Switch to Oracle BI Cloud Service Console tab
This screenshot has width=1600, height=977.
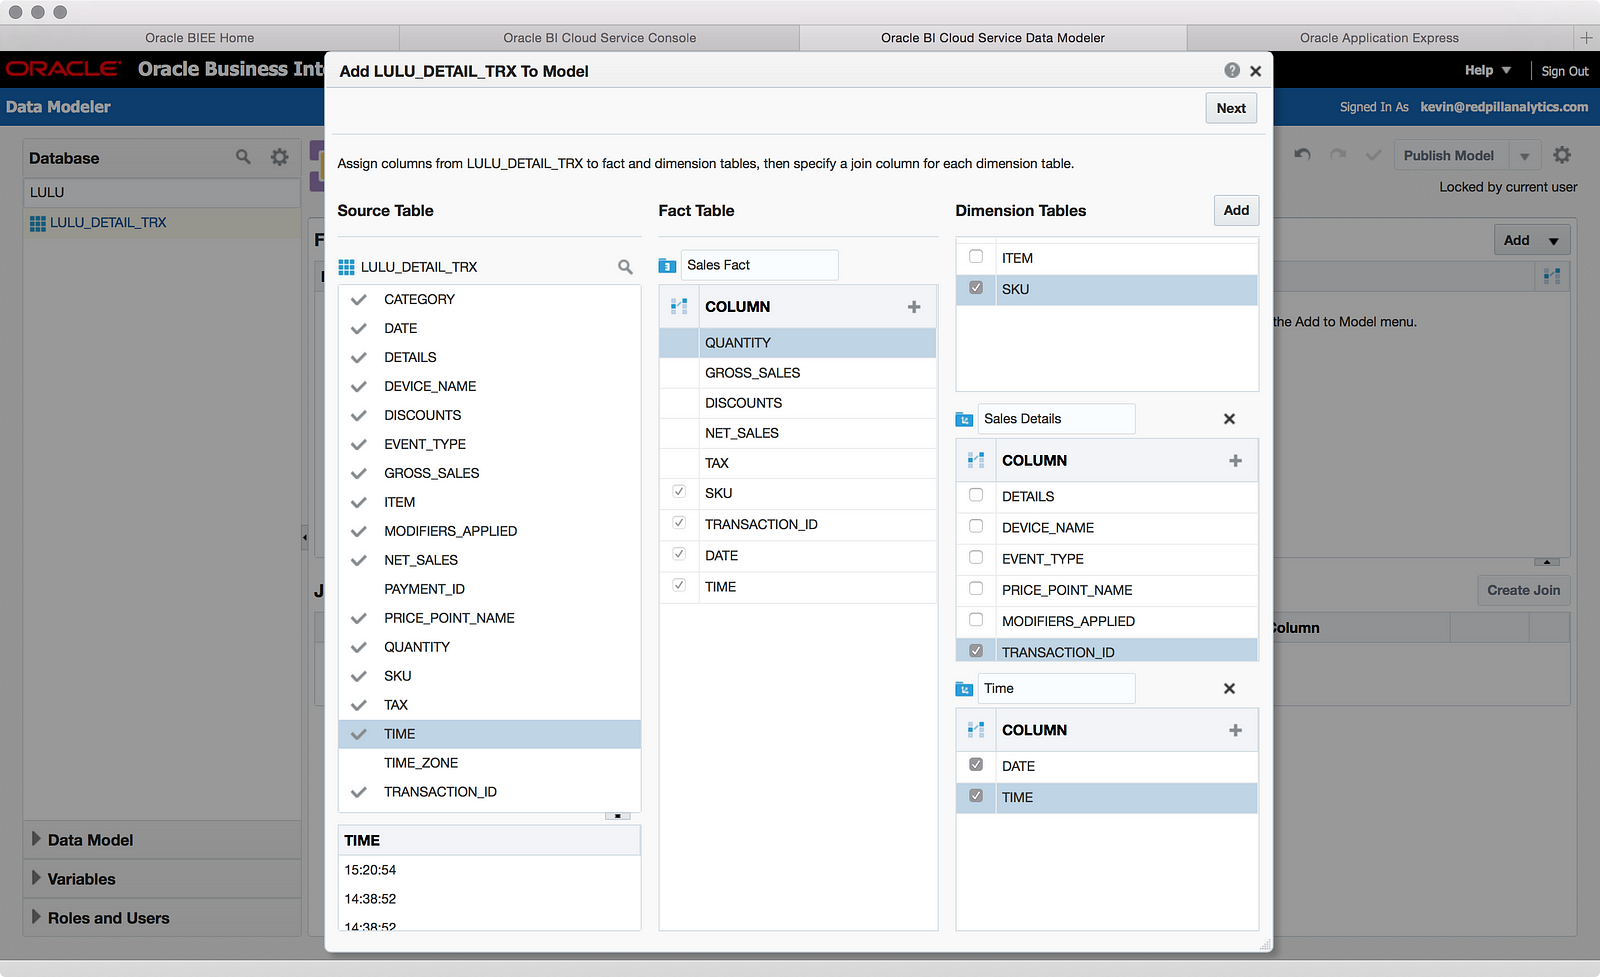pos(600,38)
